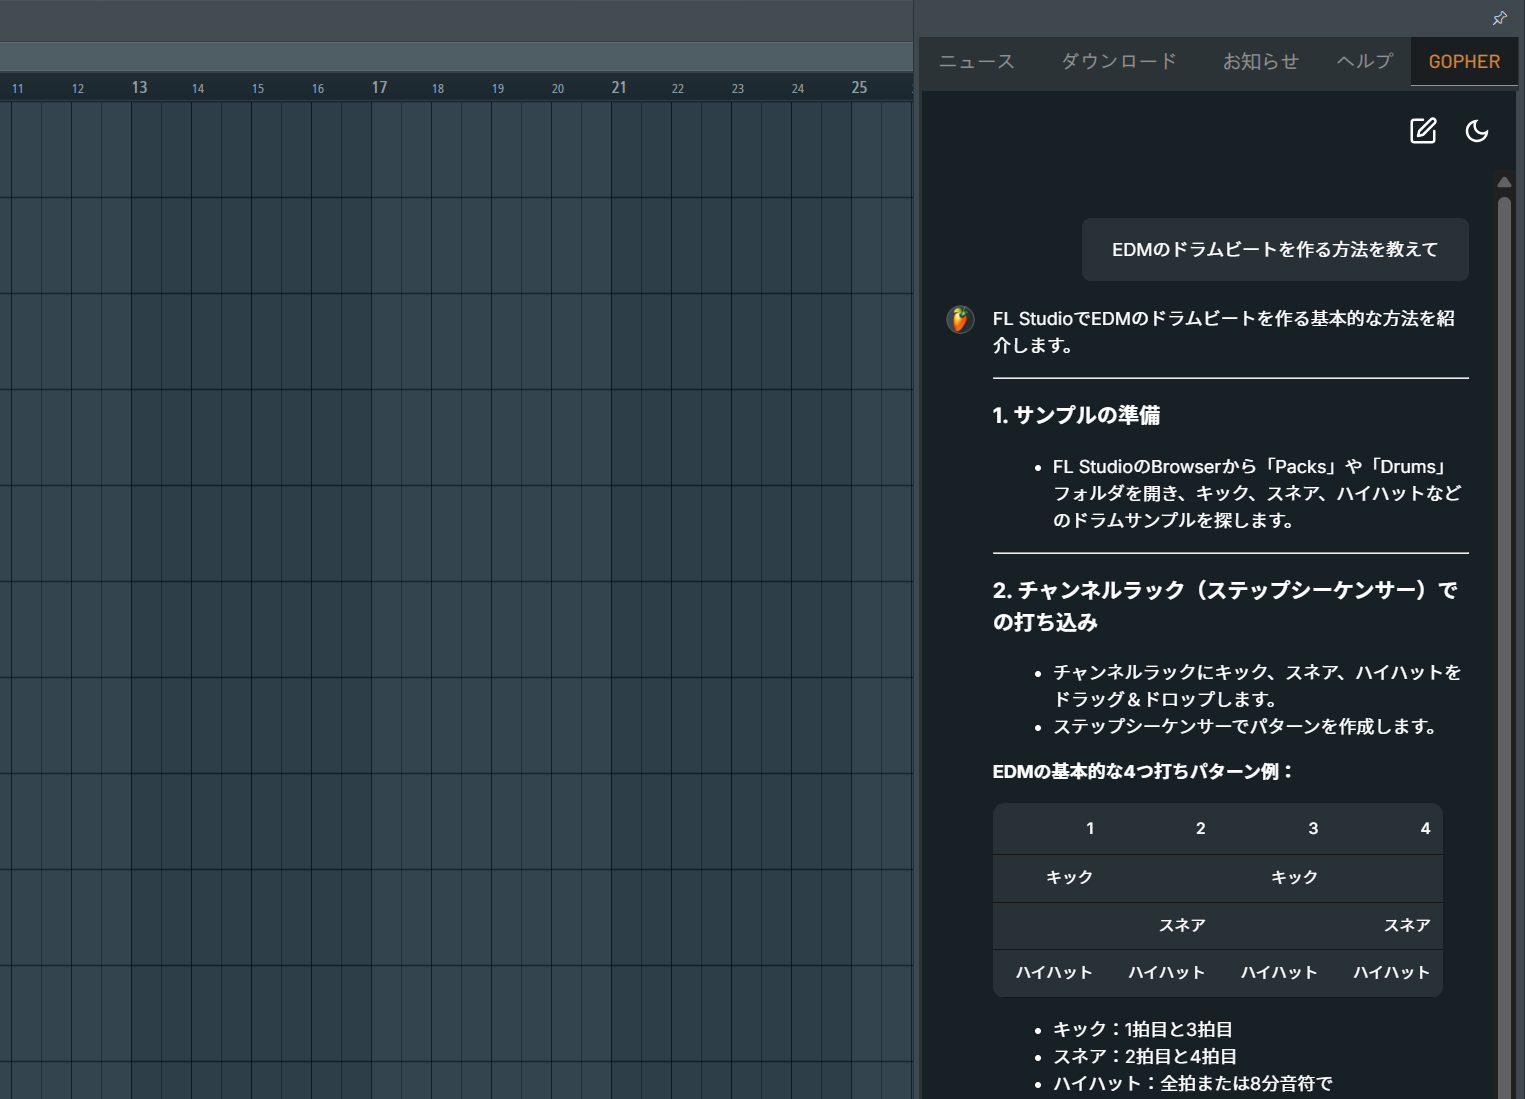Click bullet ステップシーケンサーでパターンを作成します。
Screen dimensions: 1525x1099
coord(1247,726)
